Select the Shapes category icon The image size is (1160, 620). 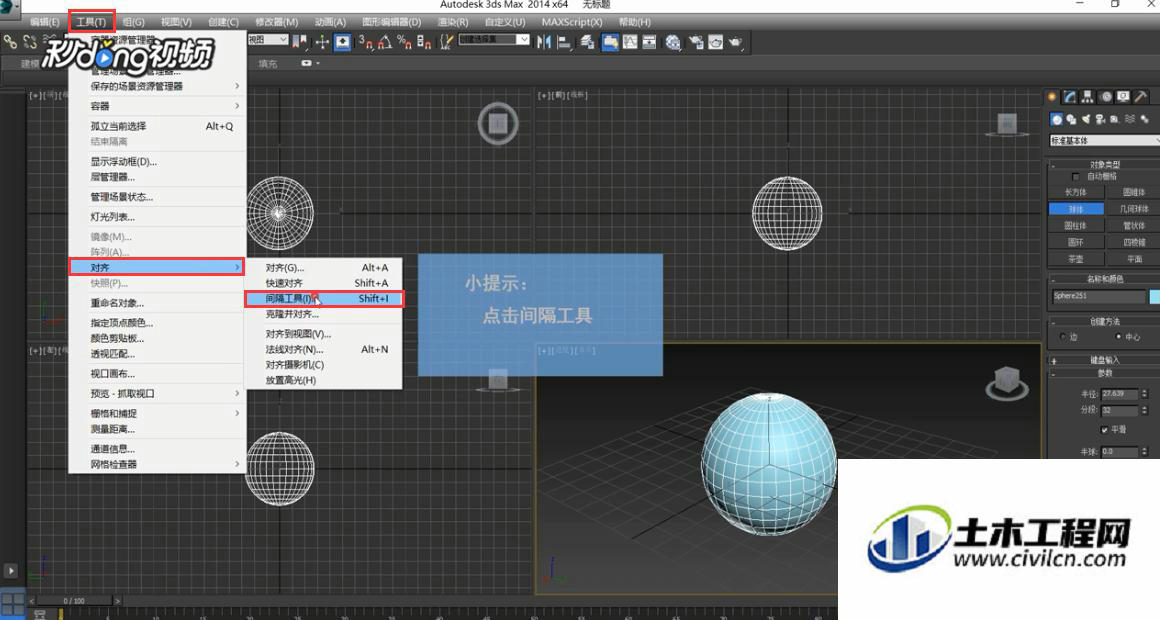[1071, 119]
